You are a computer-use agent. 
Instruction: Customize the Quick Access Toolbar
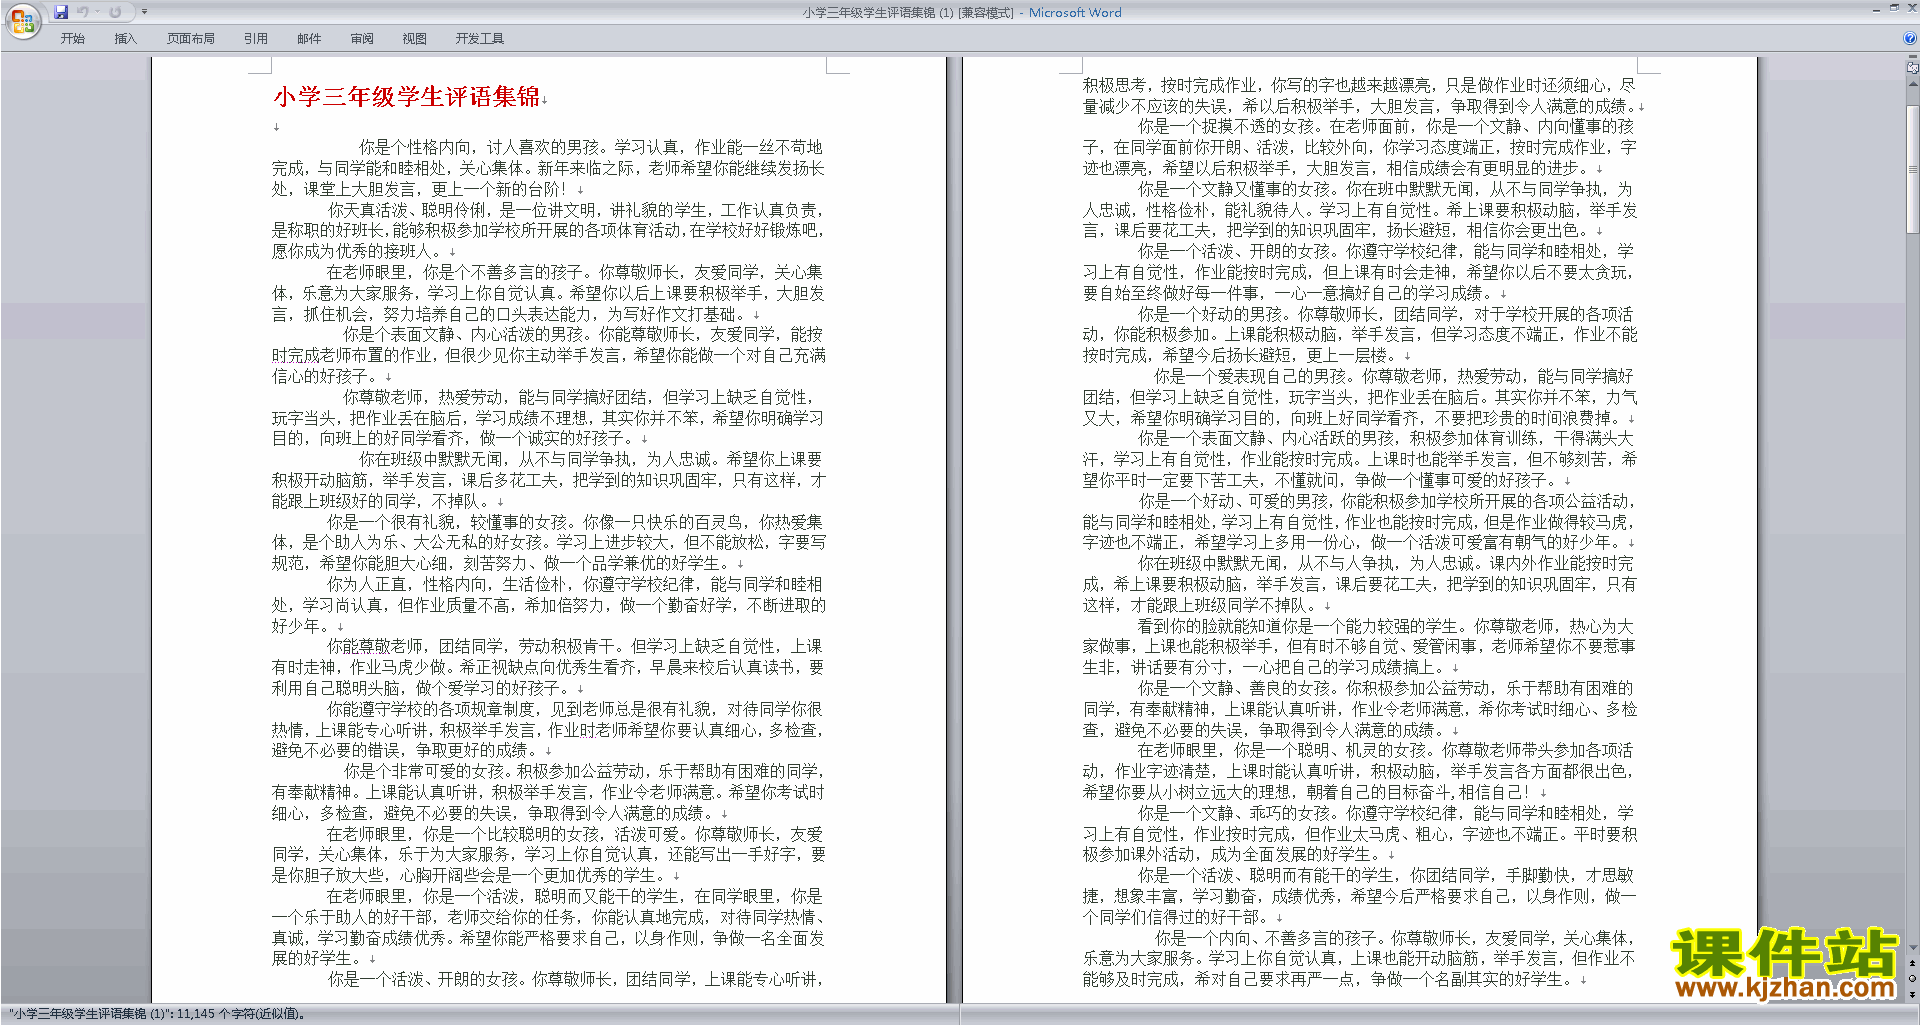144,12
